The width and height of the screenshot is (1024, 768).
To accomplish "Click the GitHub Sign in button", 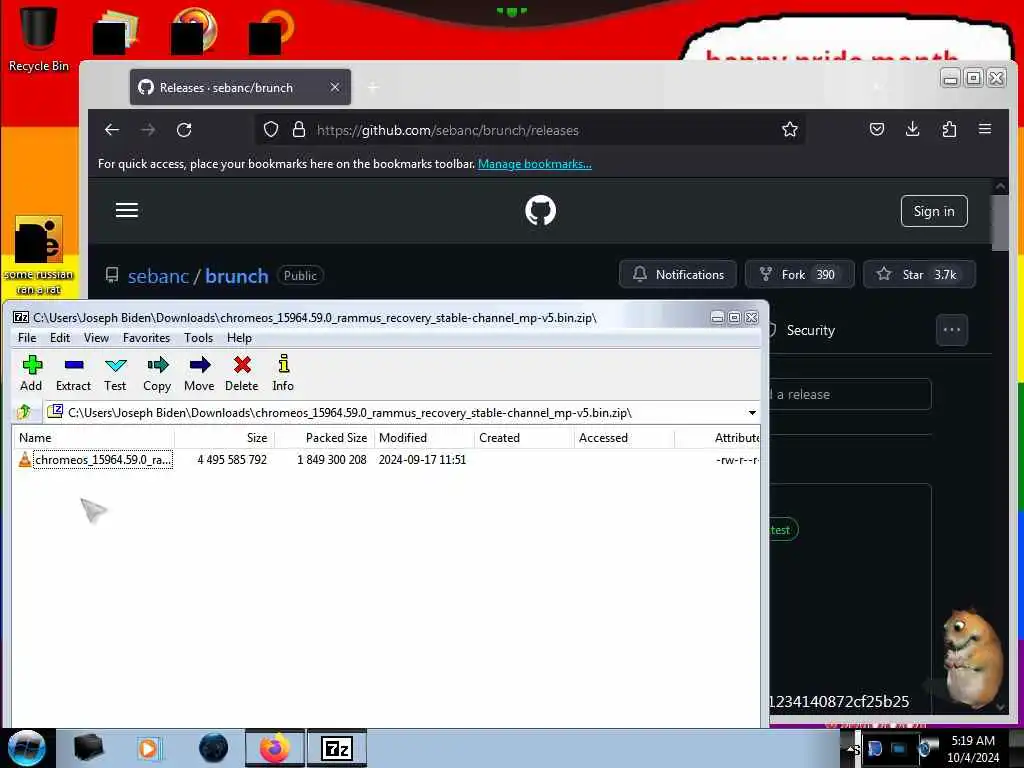I will pos(934,211).
